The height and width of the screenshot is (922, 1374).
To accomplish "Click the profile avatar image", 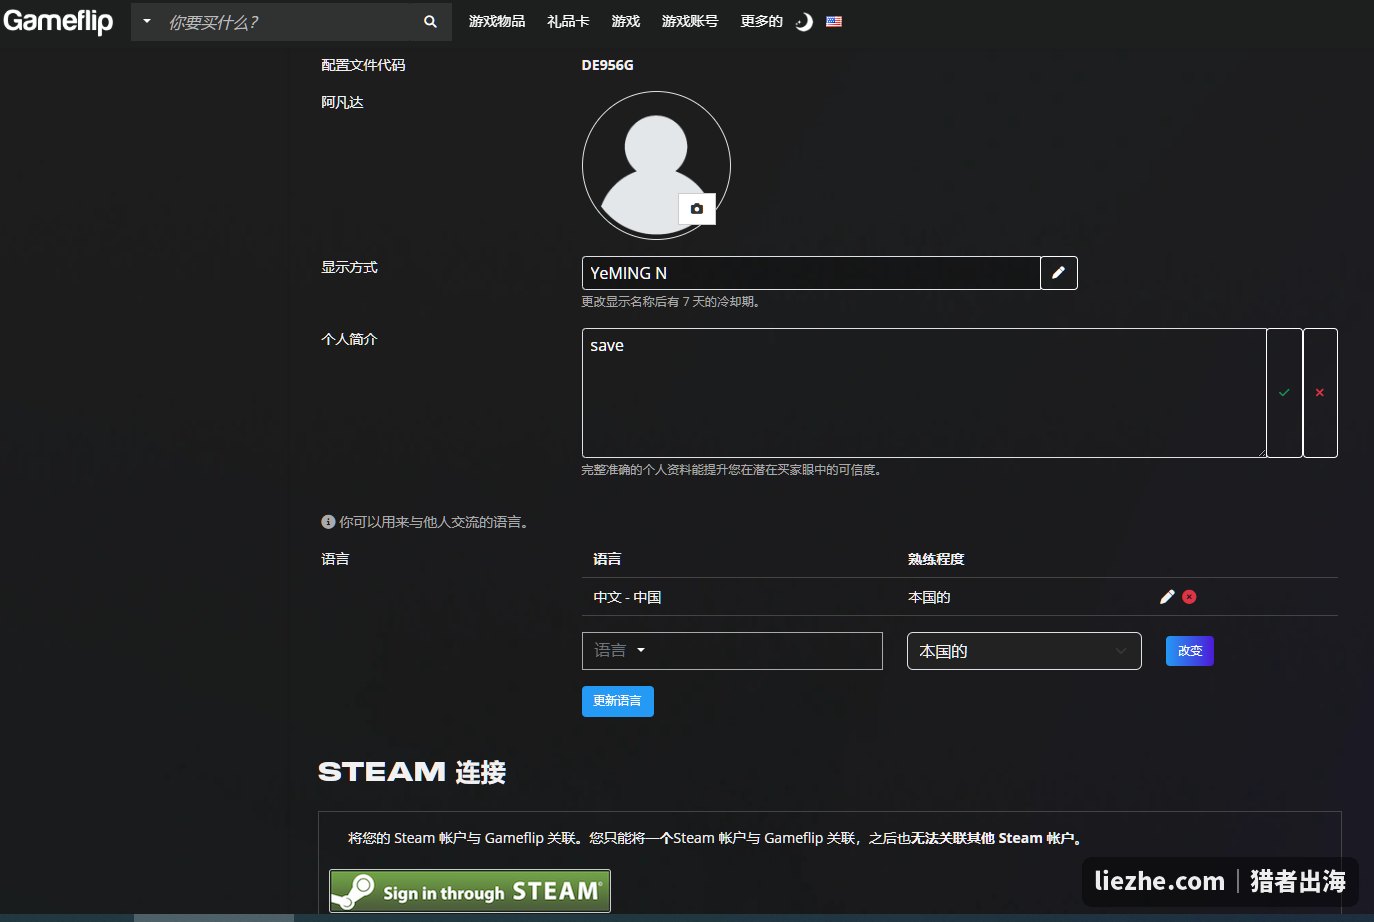I will click(656, 165).
